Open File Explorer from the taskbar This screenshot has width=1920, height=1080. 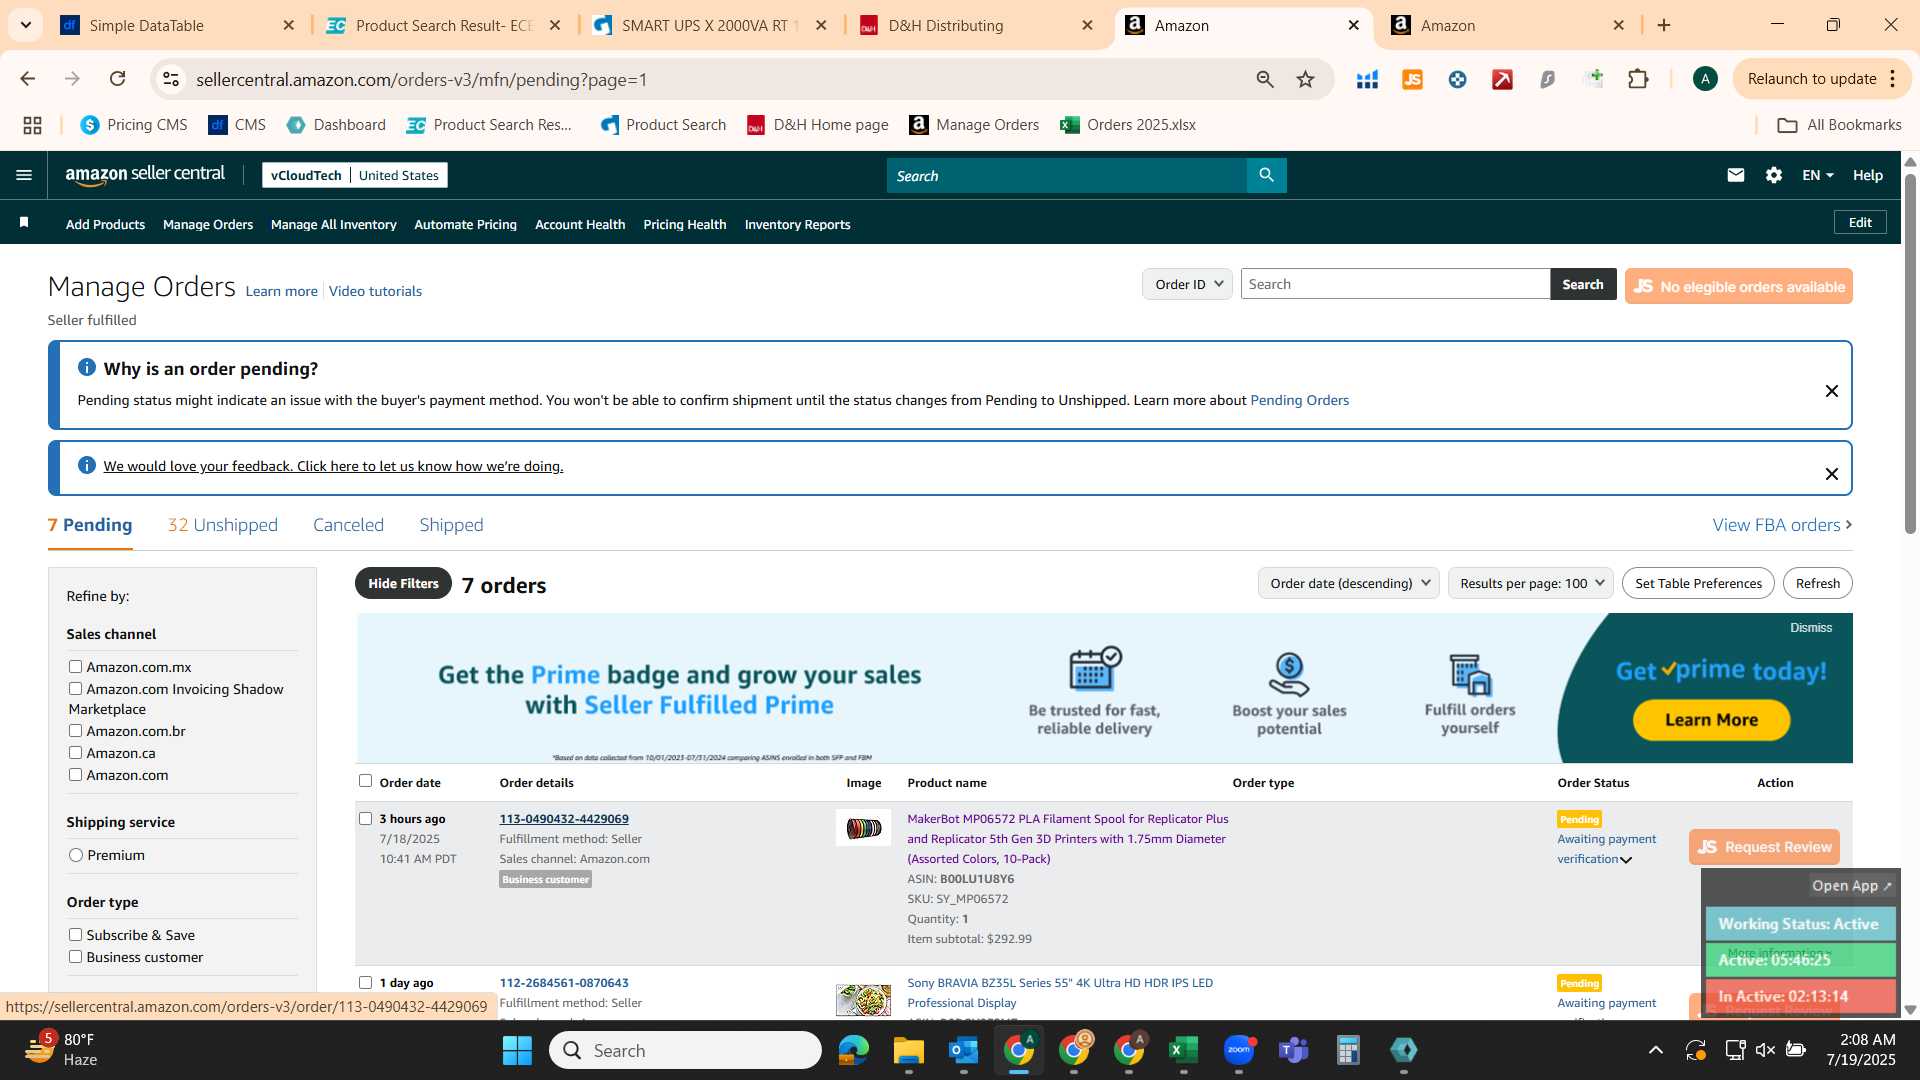[x=908, y=1050]
